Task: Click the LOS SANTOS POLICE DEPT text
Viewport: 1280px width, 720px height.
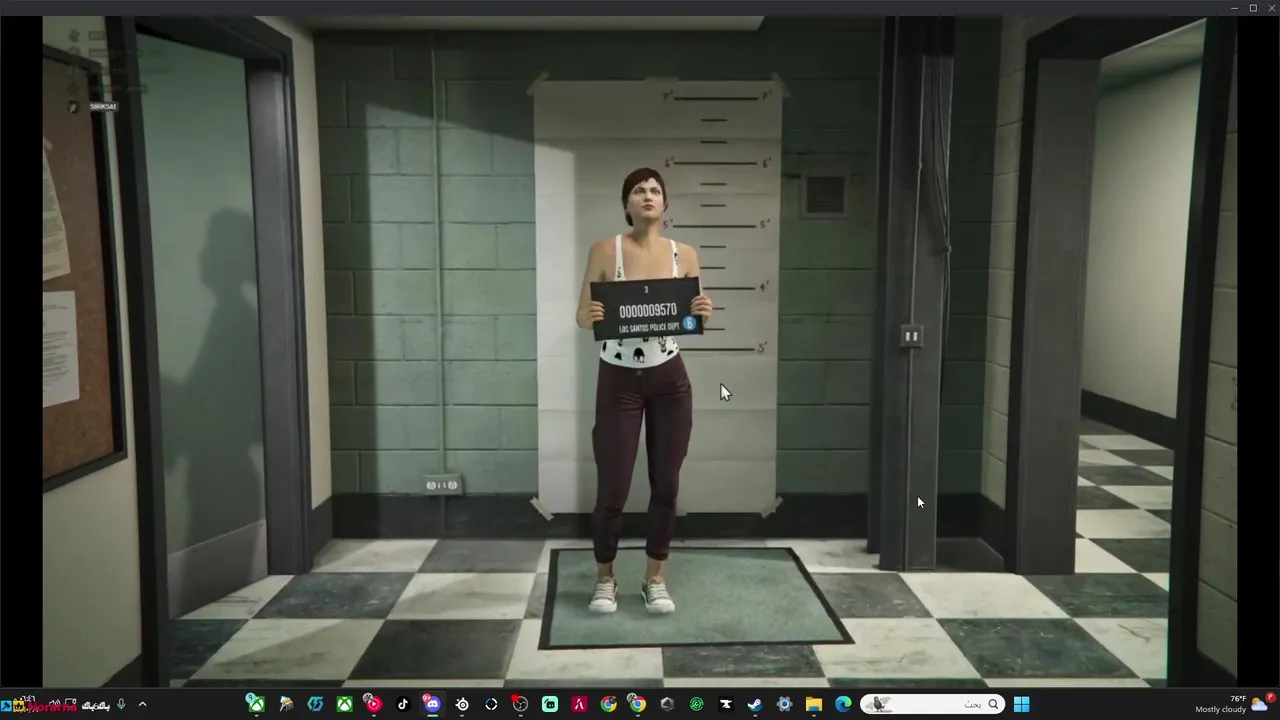Action: click(648, 328)
